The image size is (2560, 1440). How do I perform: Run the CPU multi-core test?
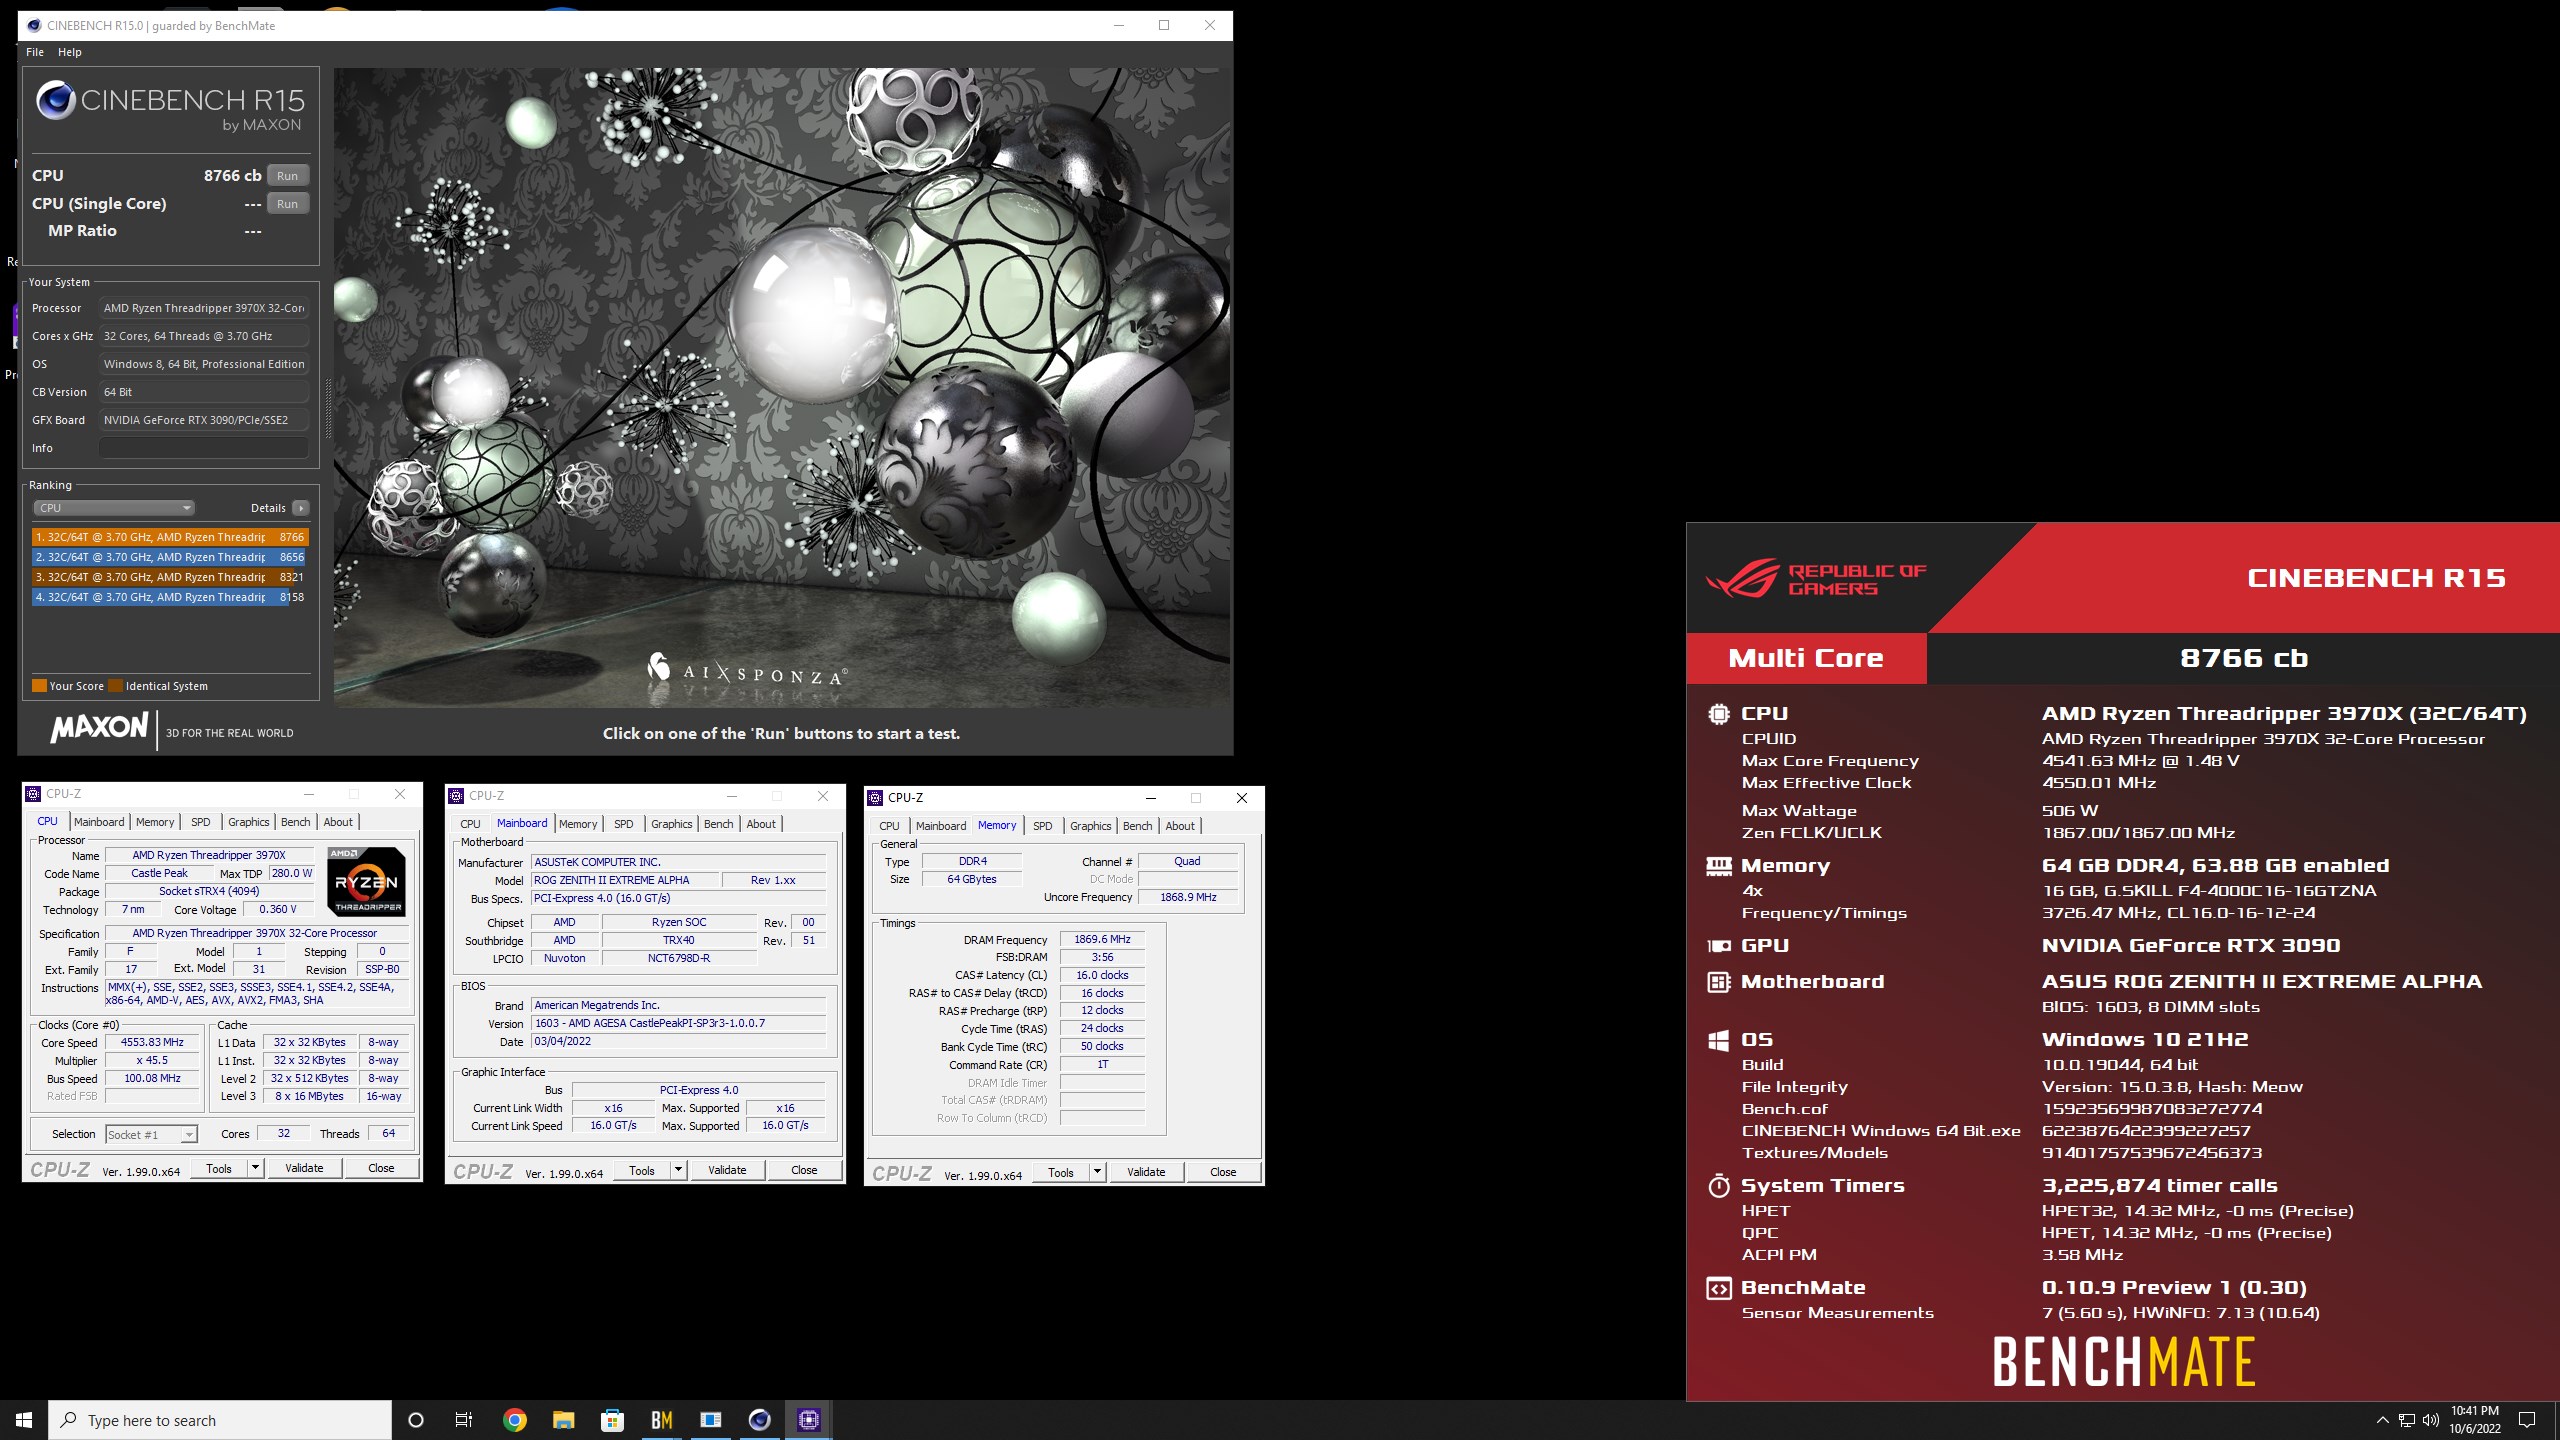(x=288, y=176)
